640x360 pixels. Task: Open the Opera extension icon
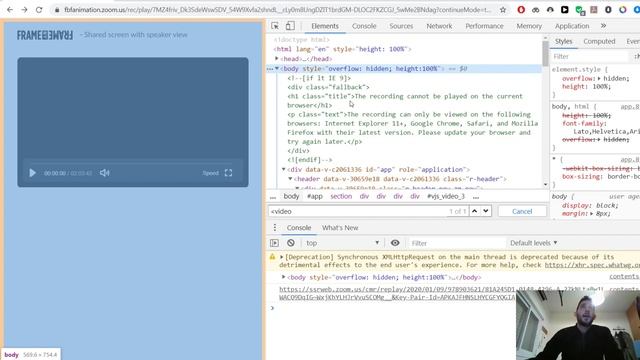[521, 9]
